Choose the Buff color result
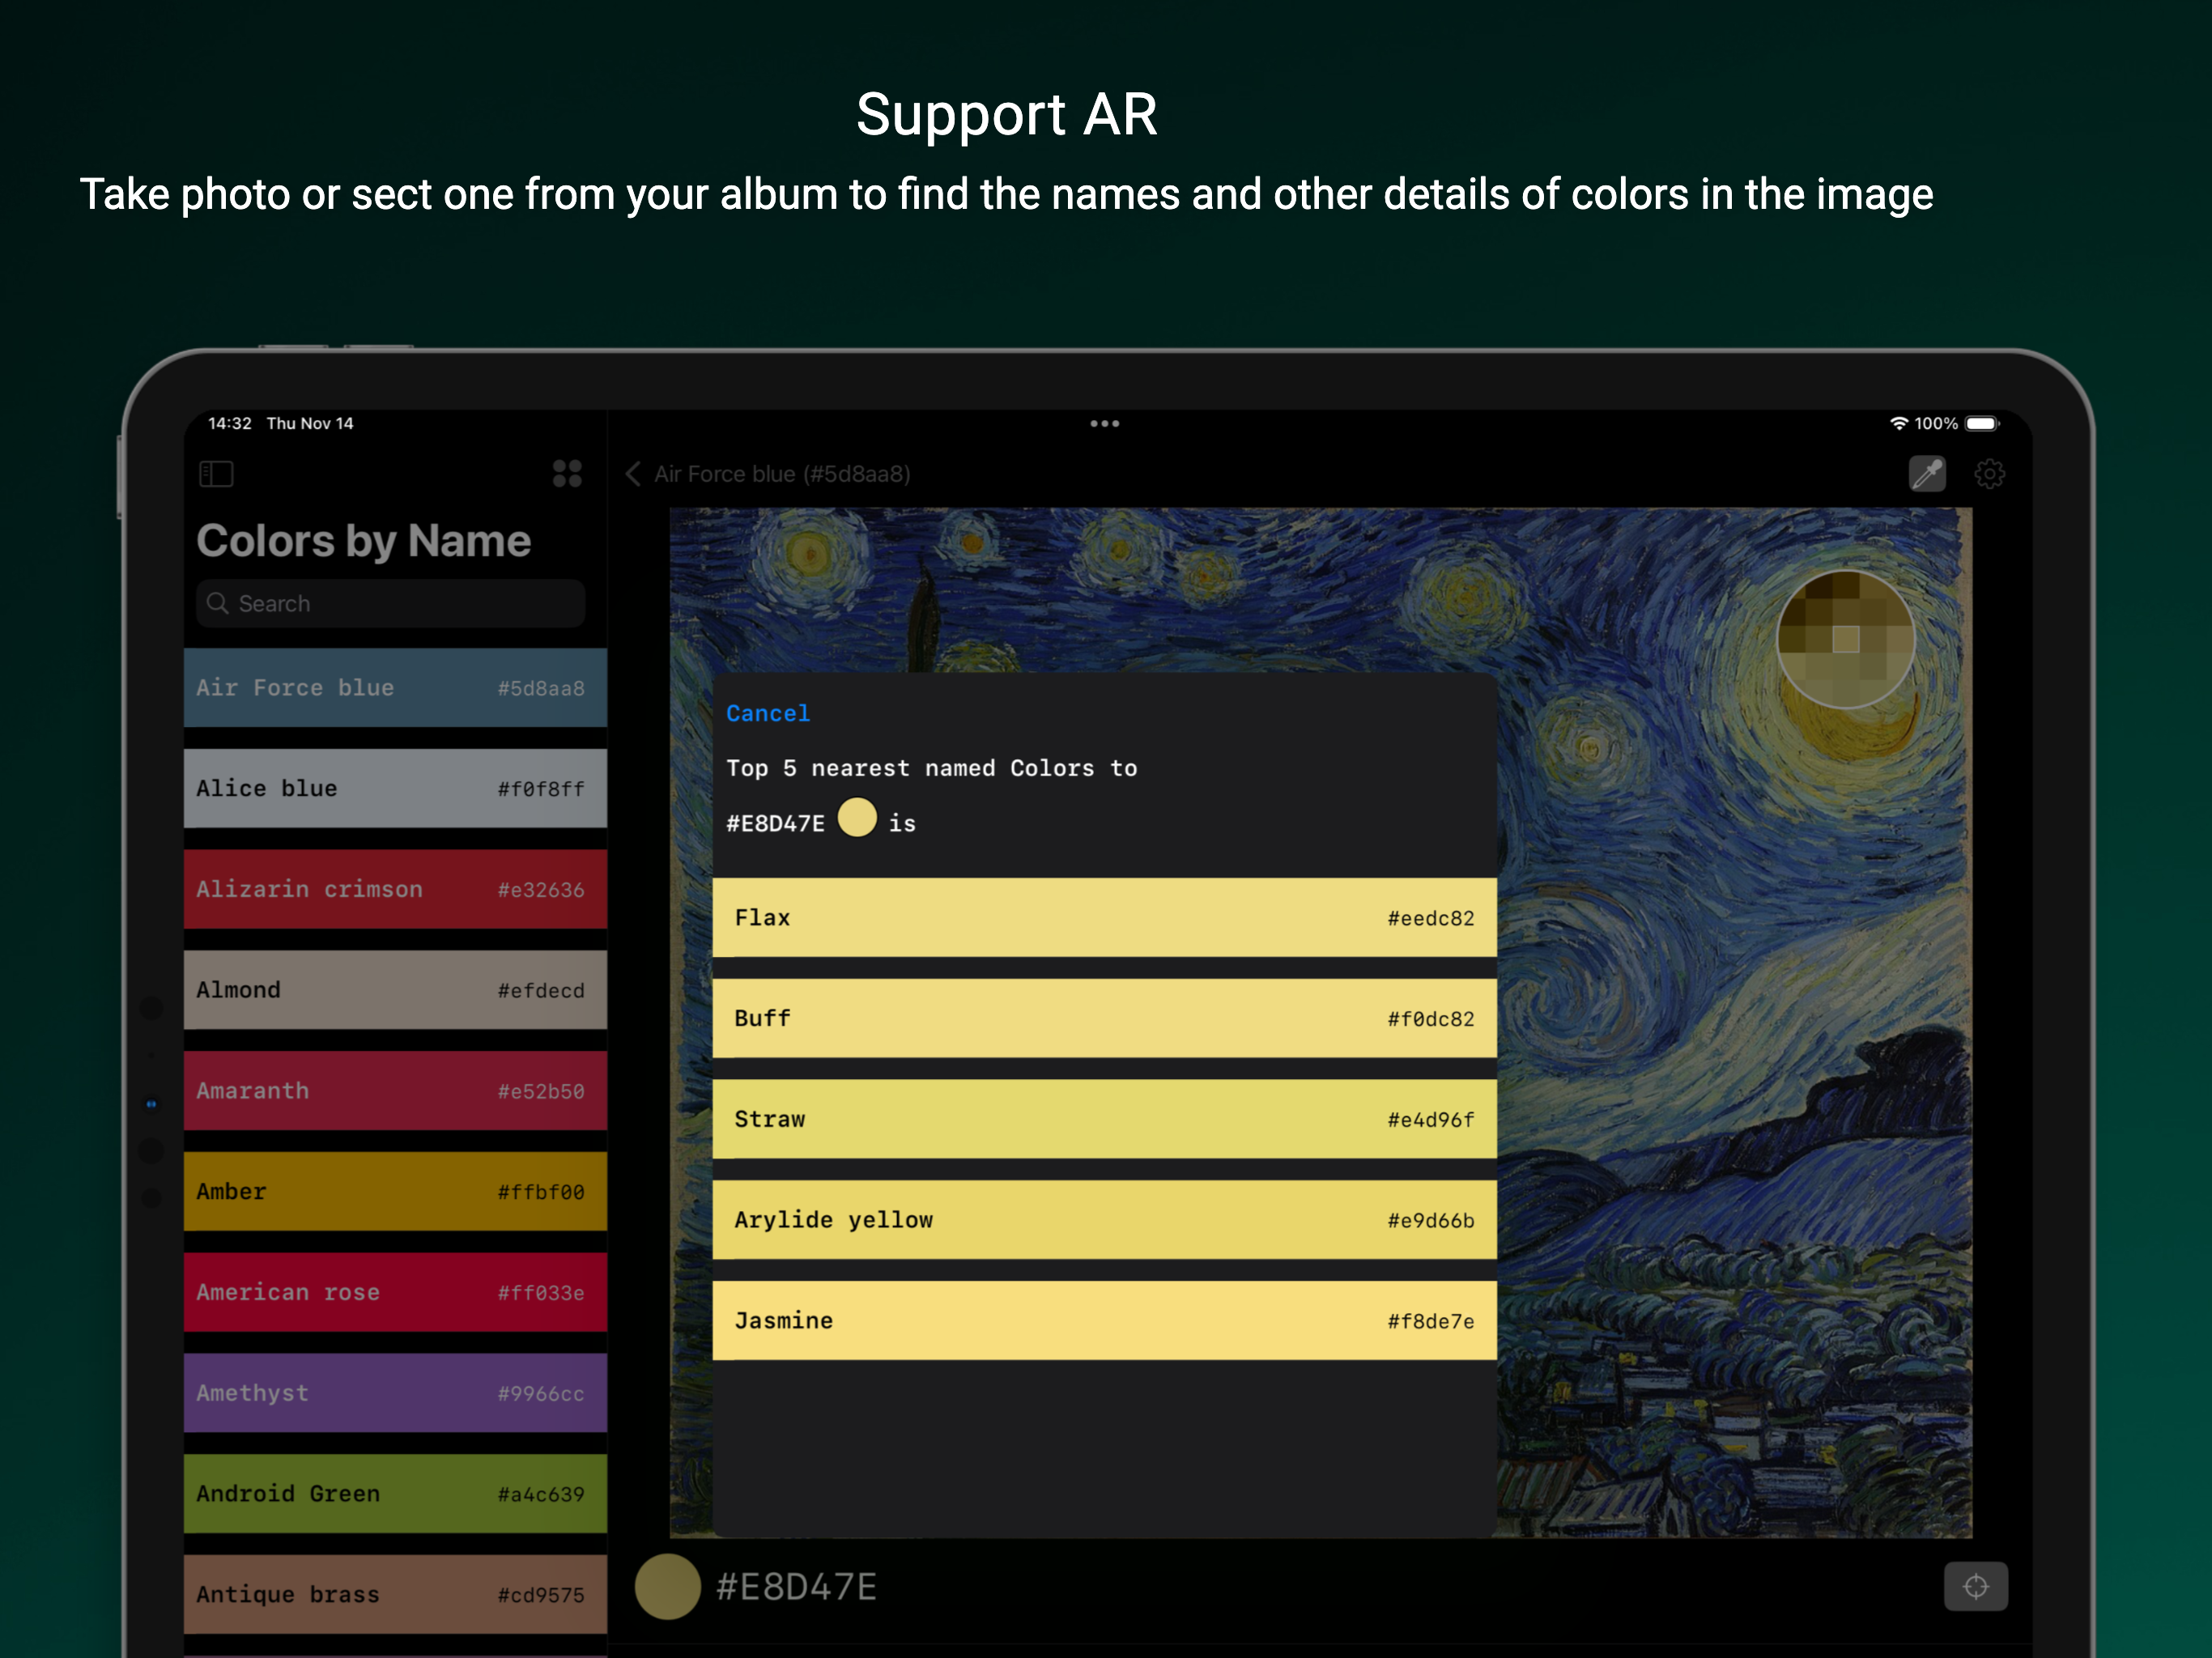The width and height of the screenshot is (2212, 1658). pos(1104,1018)
